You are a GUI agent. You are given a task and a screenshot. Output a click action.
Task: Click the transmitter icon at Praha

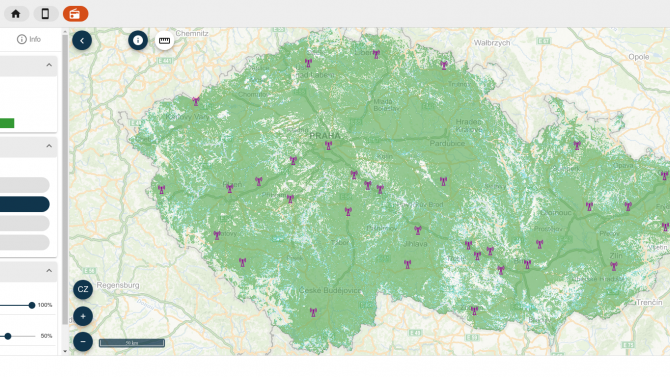(328, 145)
